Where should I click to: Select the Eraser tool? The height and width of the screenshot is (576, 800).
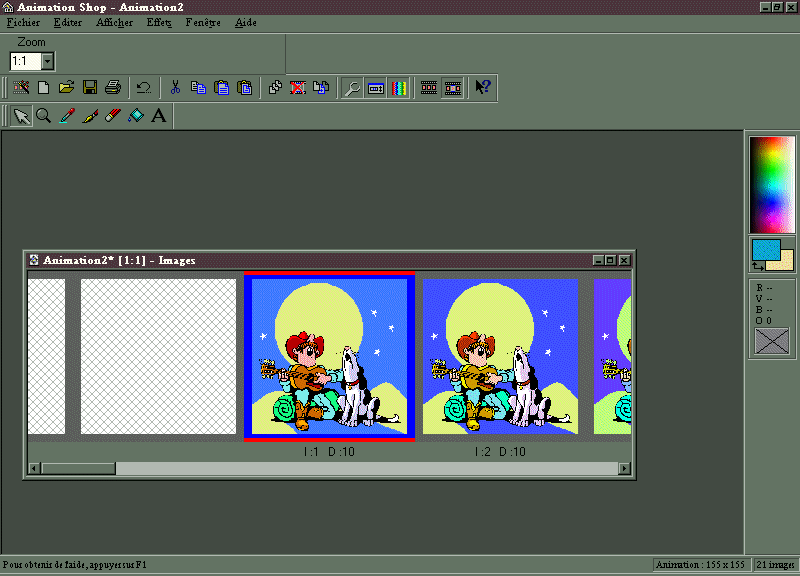click(x=113, y=116)
